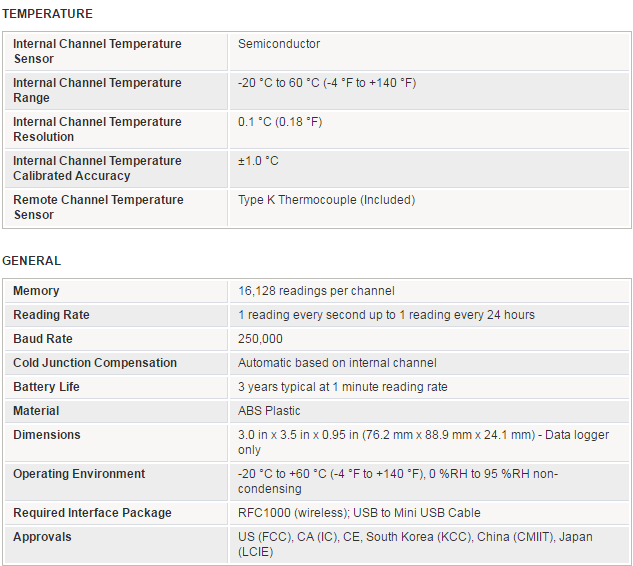The width and height of the screenshot is (633, 566).
Task: Click the -20 °C to 60 °C range value
Action: pyautogui.click(x=327, y=83)
